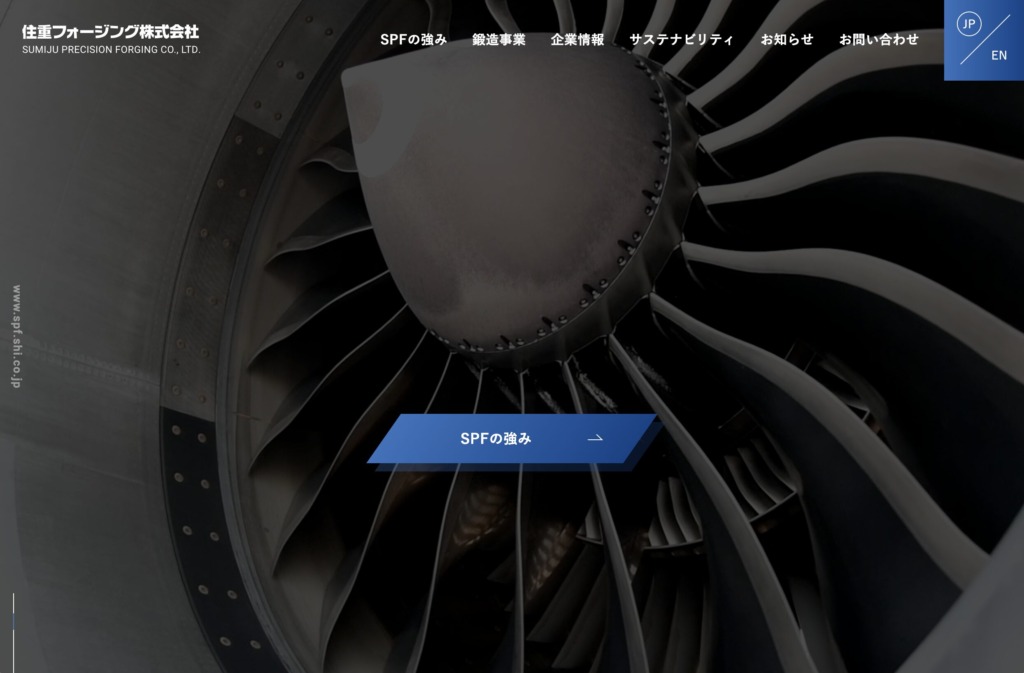
Task: Open the サステナビリティ menu item
Action: point(682,40)
